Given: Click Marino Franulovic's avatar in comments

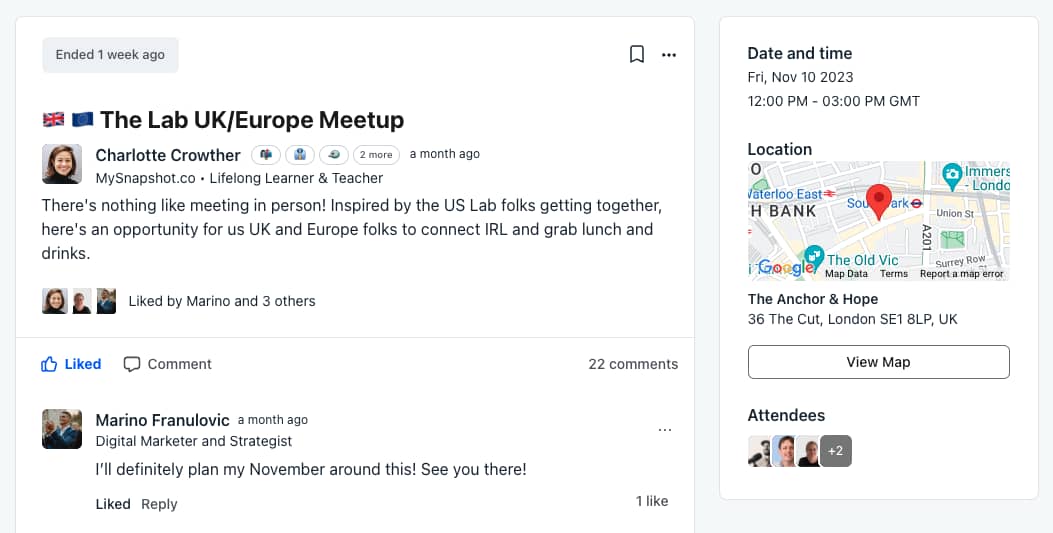Looking at the screenshot, I should click(x=62, y=429).
